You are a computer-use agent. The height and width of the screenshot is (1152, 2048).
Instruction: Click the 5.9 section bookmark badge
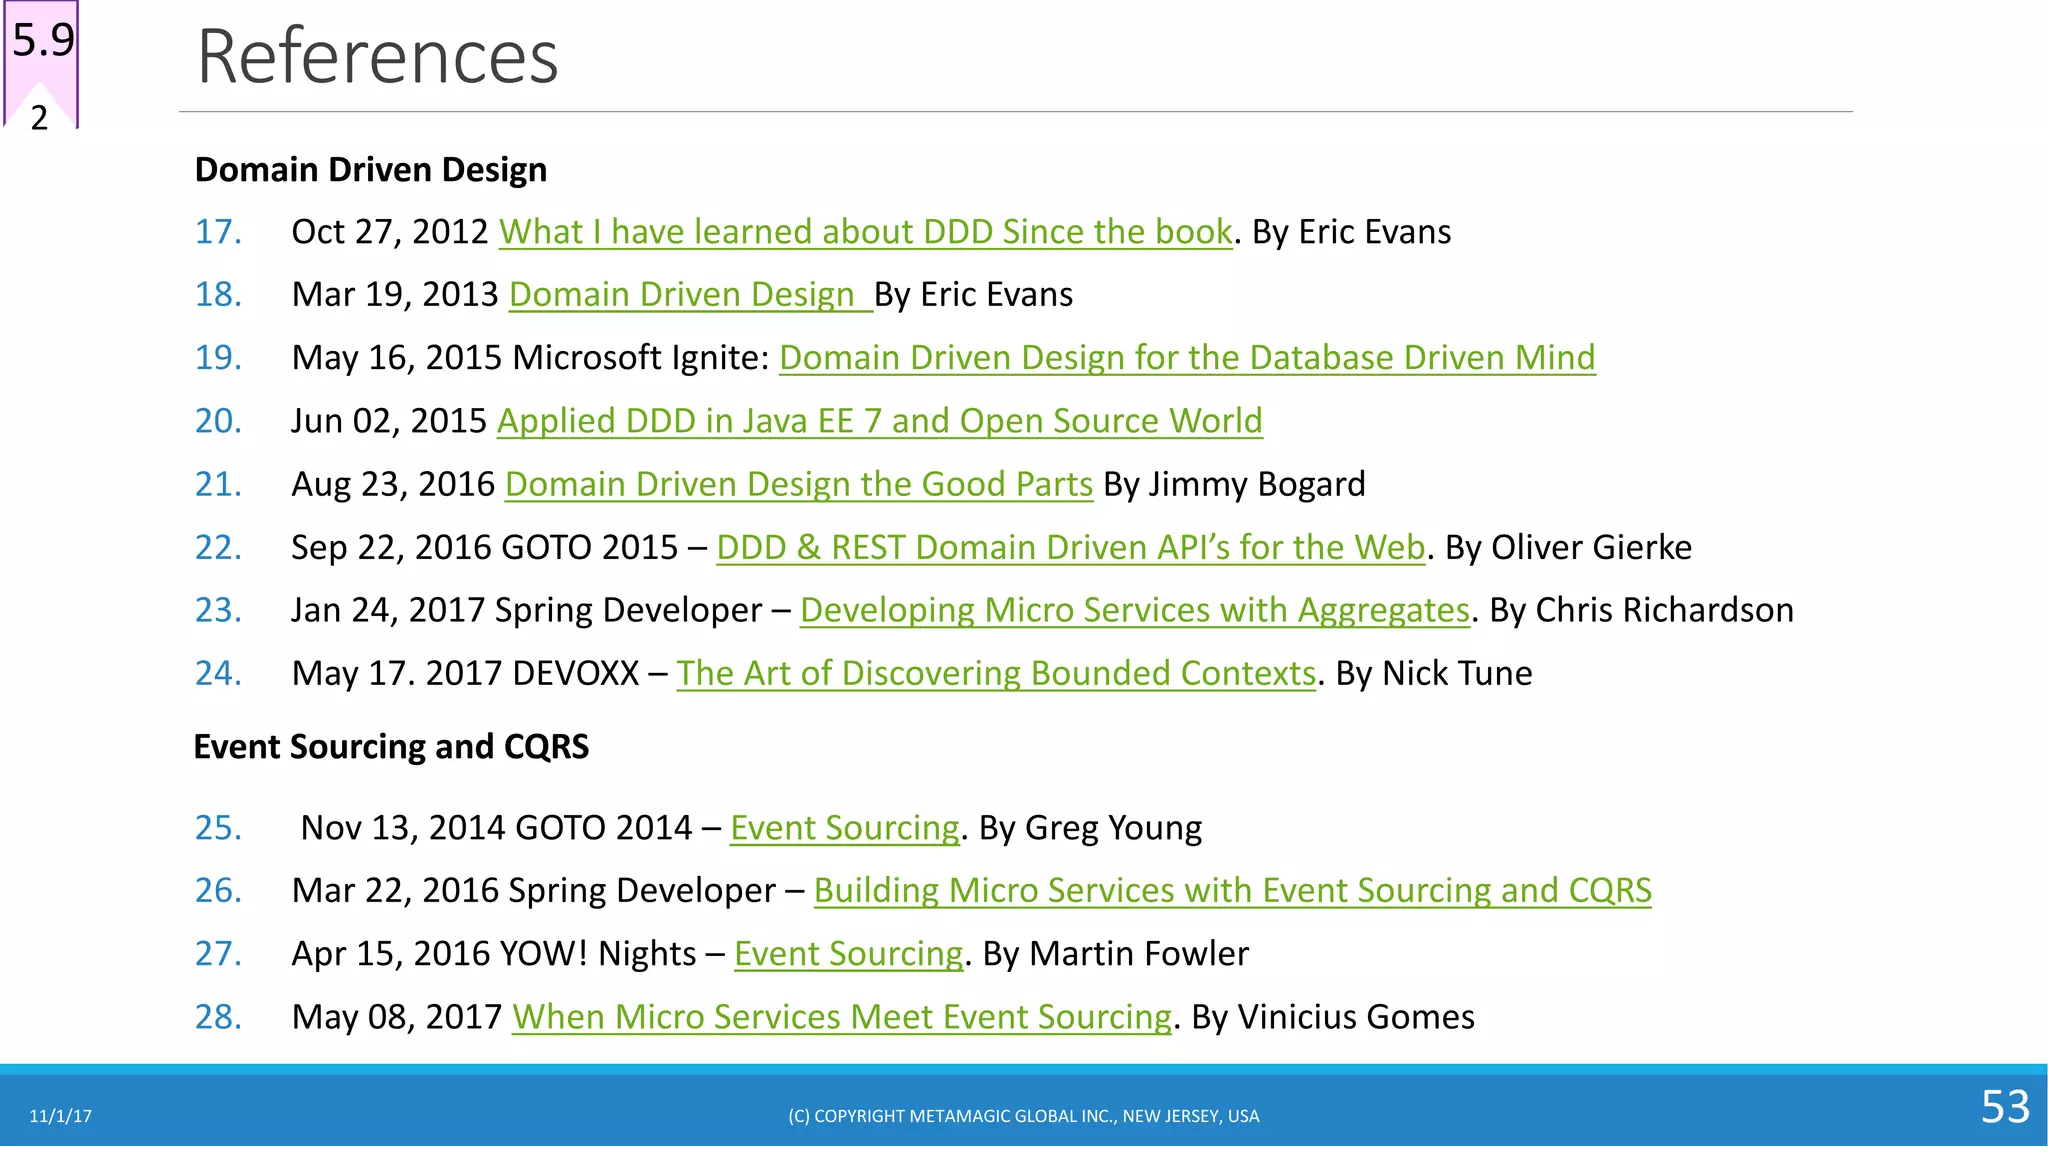41,64
